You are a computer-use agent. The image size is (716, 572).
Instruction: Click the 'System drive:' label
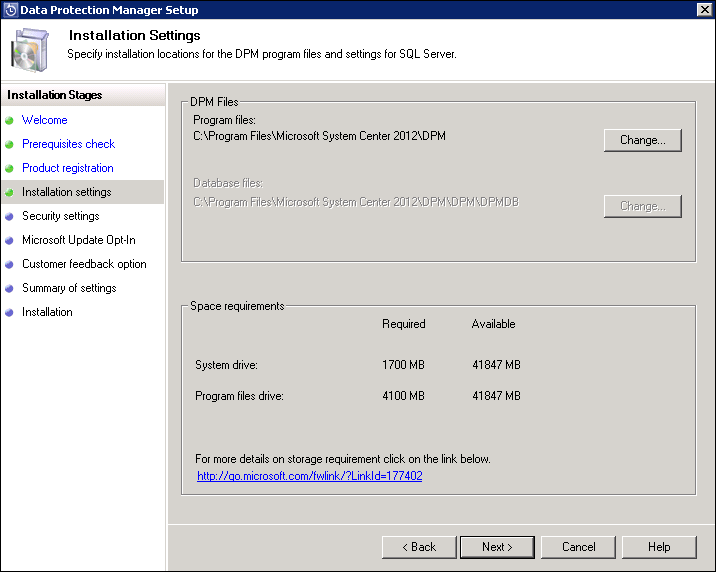tap(226, 365)
